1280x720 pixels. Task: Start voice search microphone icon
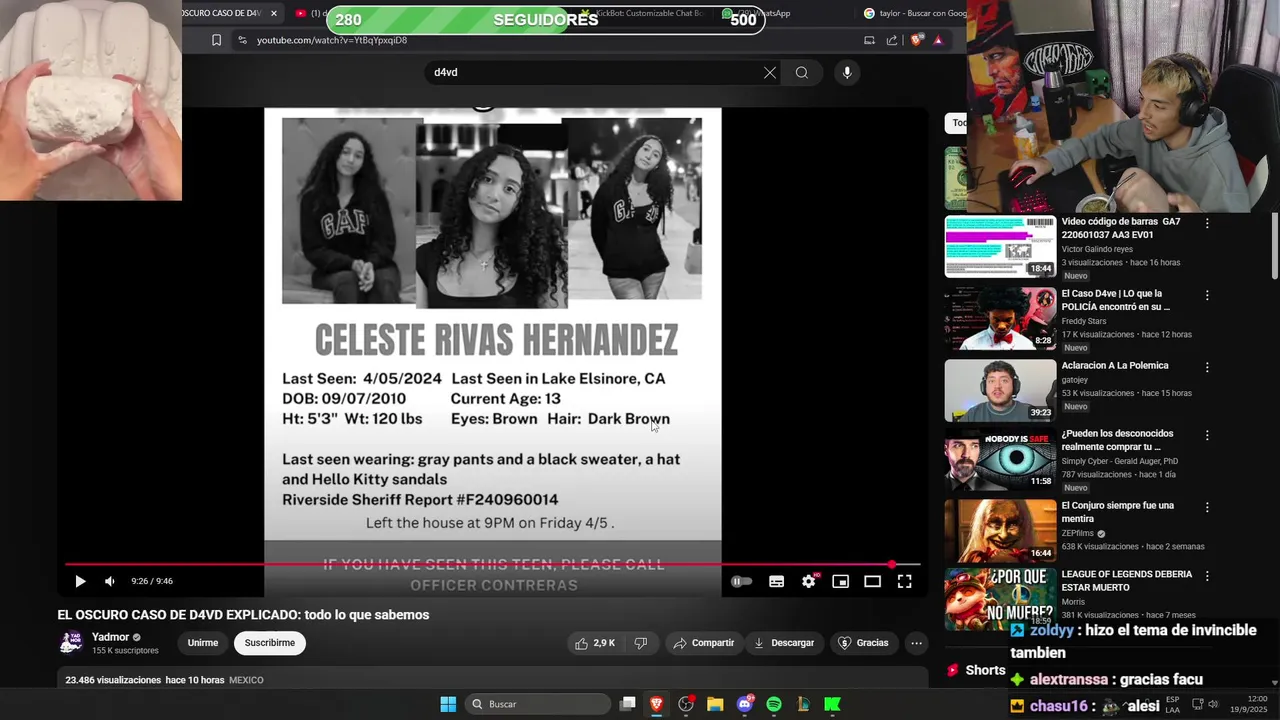click(x=847, y=72)
